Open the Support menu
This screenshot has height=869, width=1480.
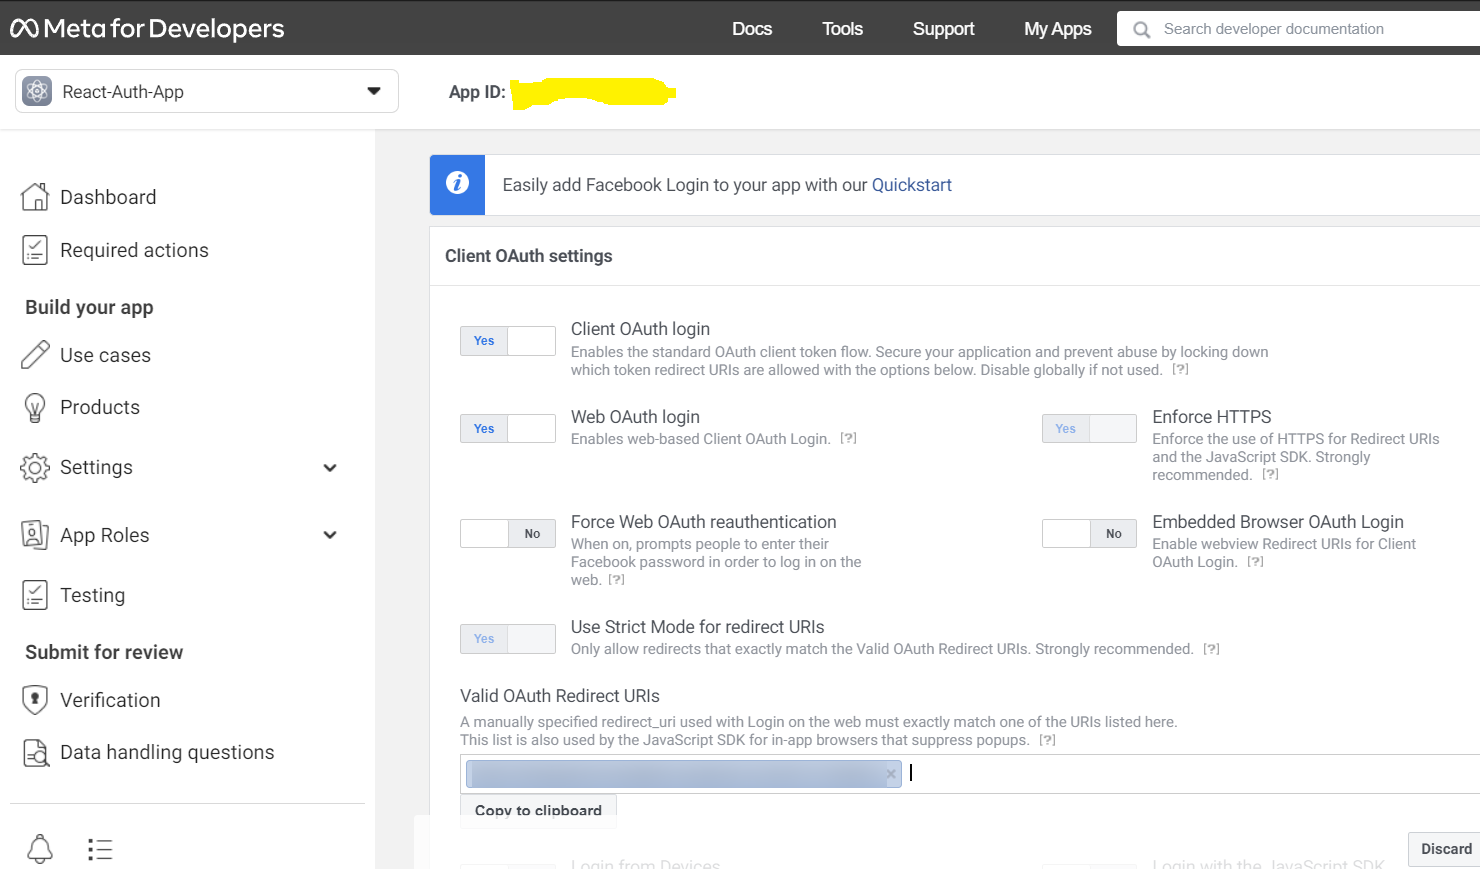pyautogui.click(x=943, y=29)
